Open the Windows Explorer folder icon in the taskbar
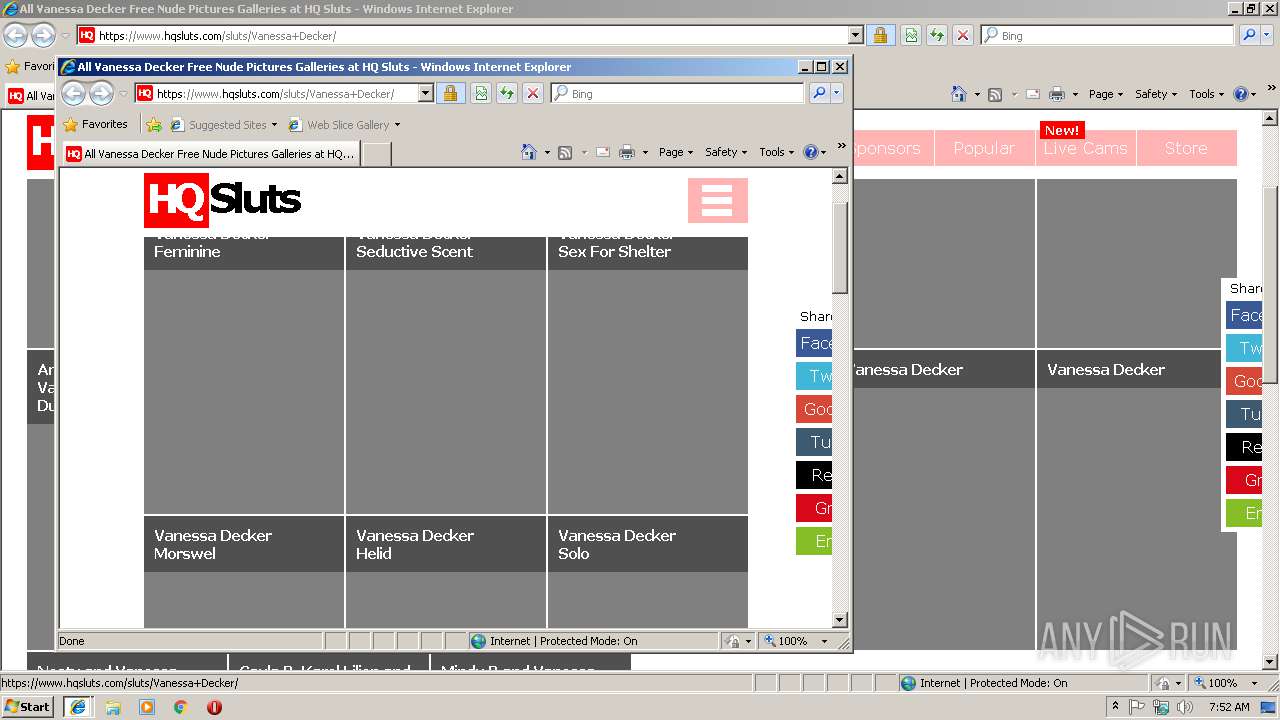Viewport: 1280px width, 720px height. point(113,707)
